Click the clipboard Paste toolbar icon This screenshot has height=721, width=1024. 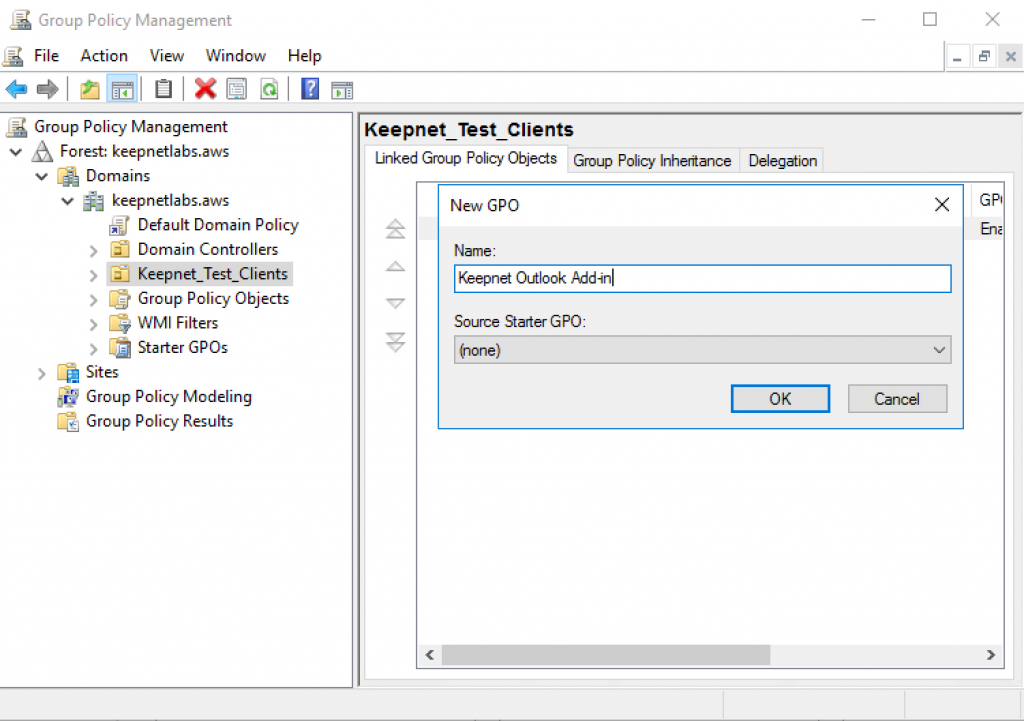(163, 89)
